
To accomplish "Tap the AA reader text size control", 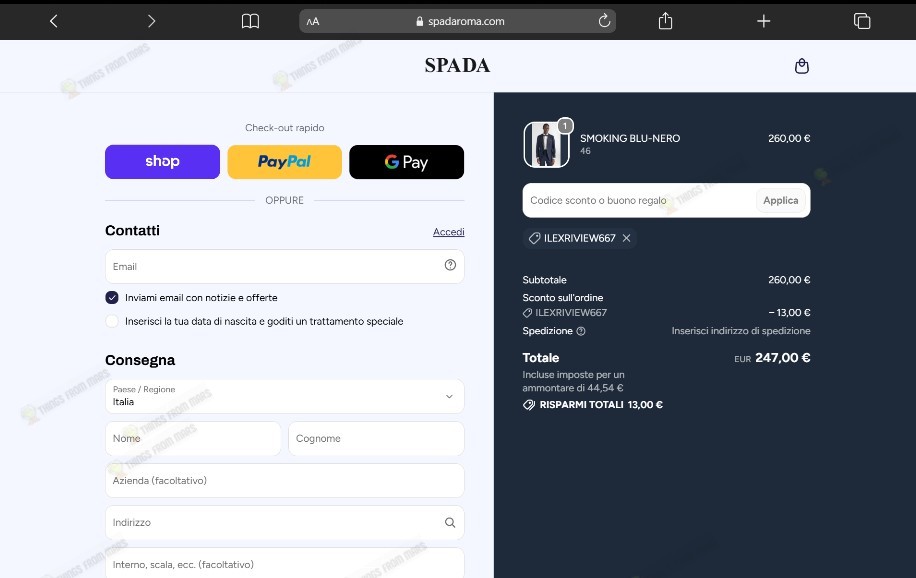I will pyautogui.click(x=313, y=22).
